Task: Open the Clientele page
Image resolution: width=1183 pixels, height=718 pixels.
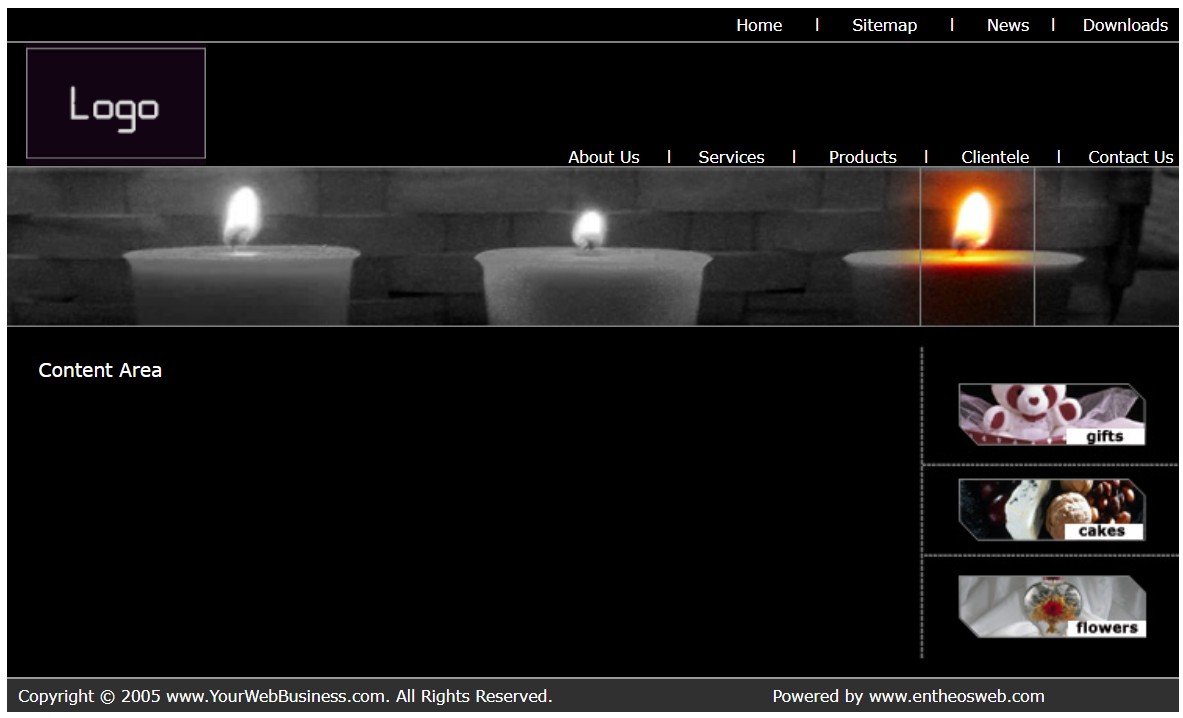Action: click(x=995, y=157)
